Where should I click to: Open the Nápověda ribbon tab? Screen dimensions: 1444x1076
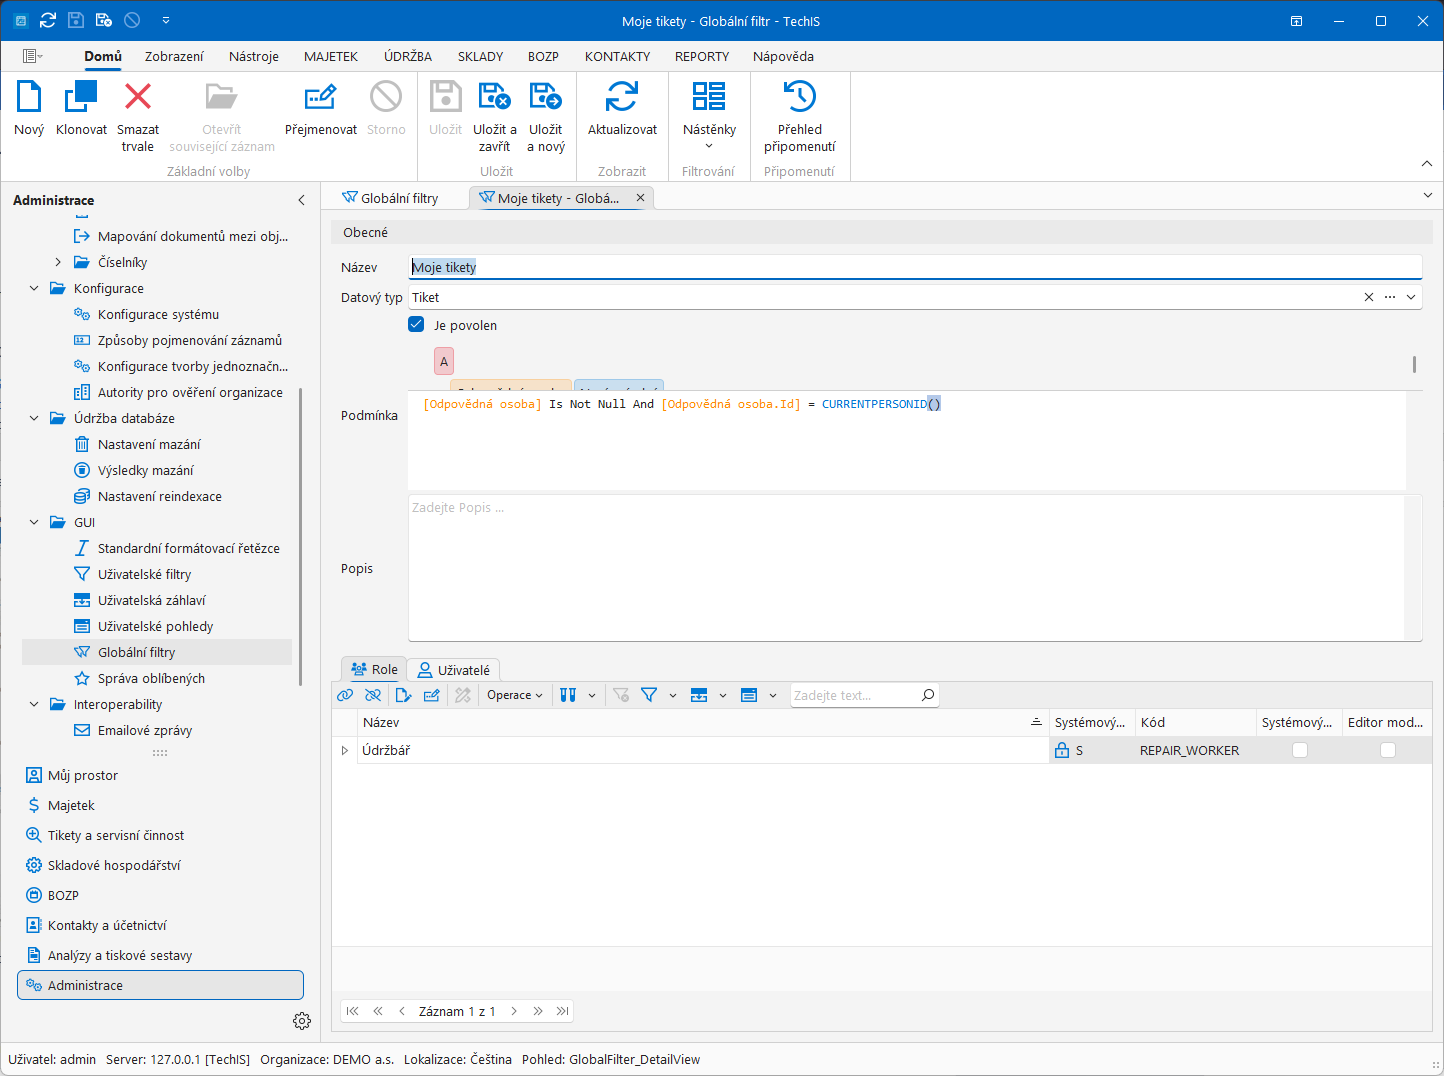tap(783, 56)
